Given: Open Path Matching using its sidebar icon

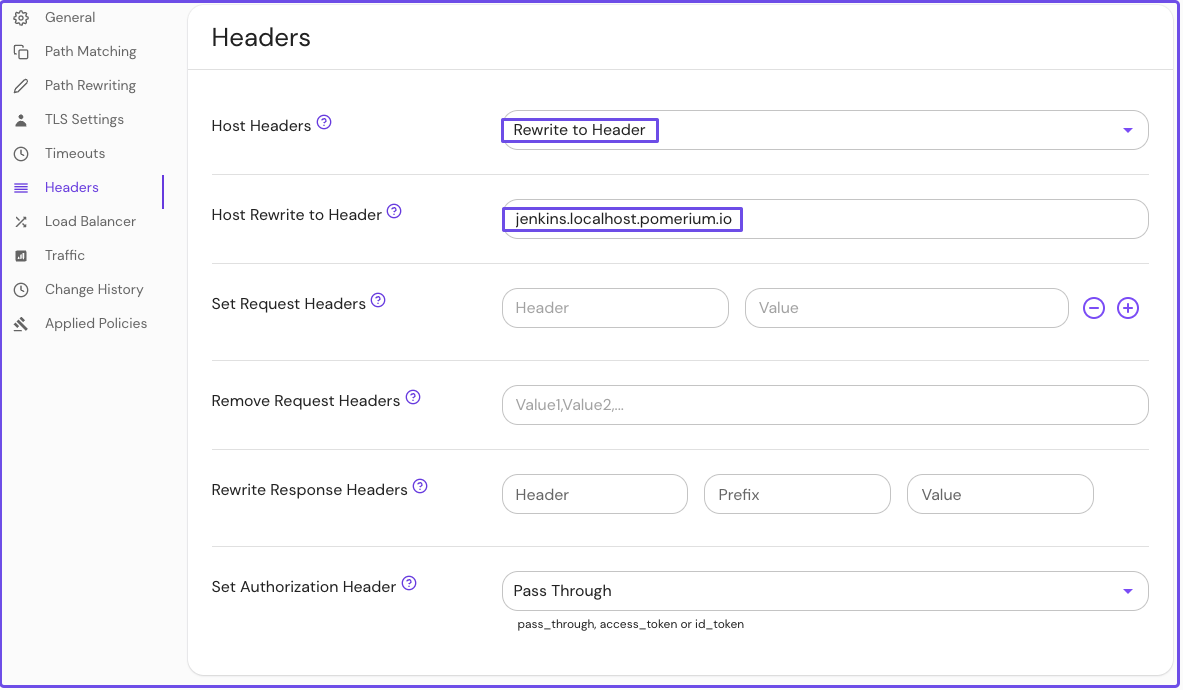Looking at the screenshot, I should point(20,51).
